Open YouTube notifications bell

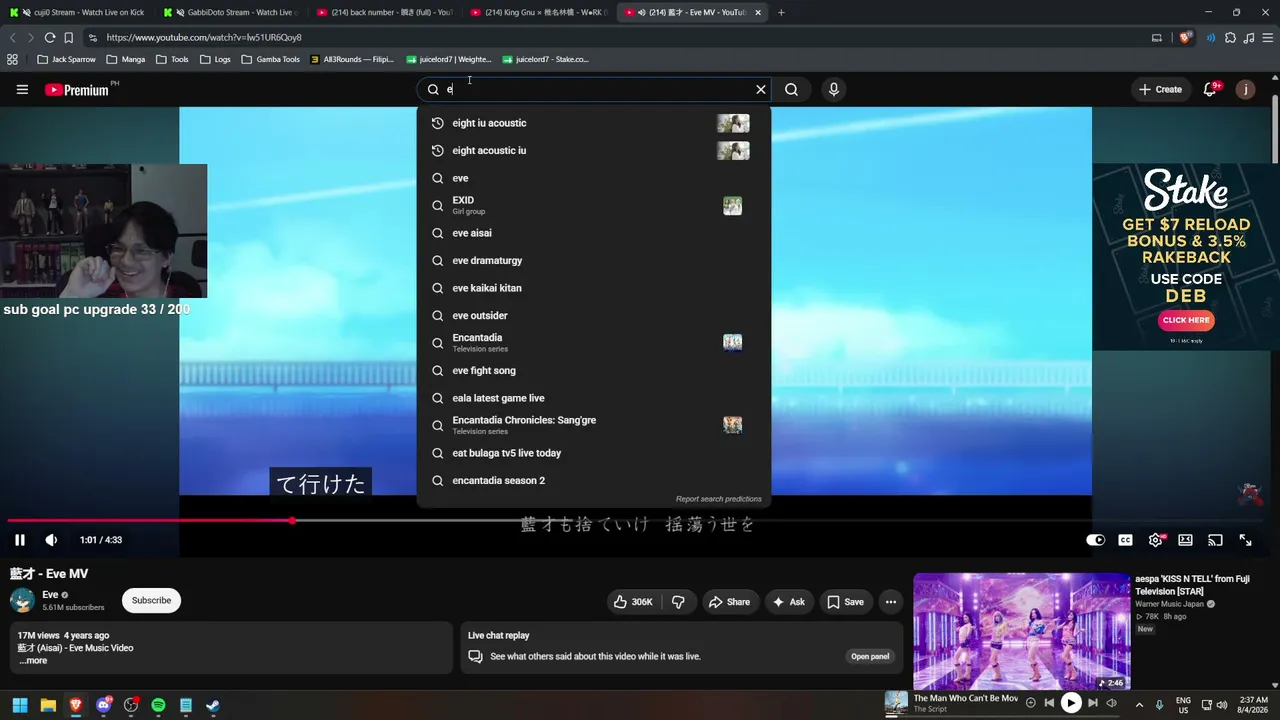tap(1210, 89)
